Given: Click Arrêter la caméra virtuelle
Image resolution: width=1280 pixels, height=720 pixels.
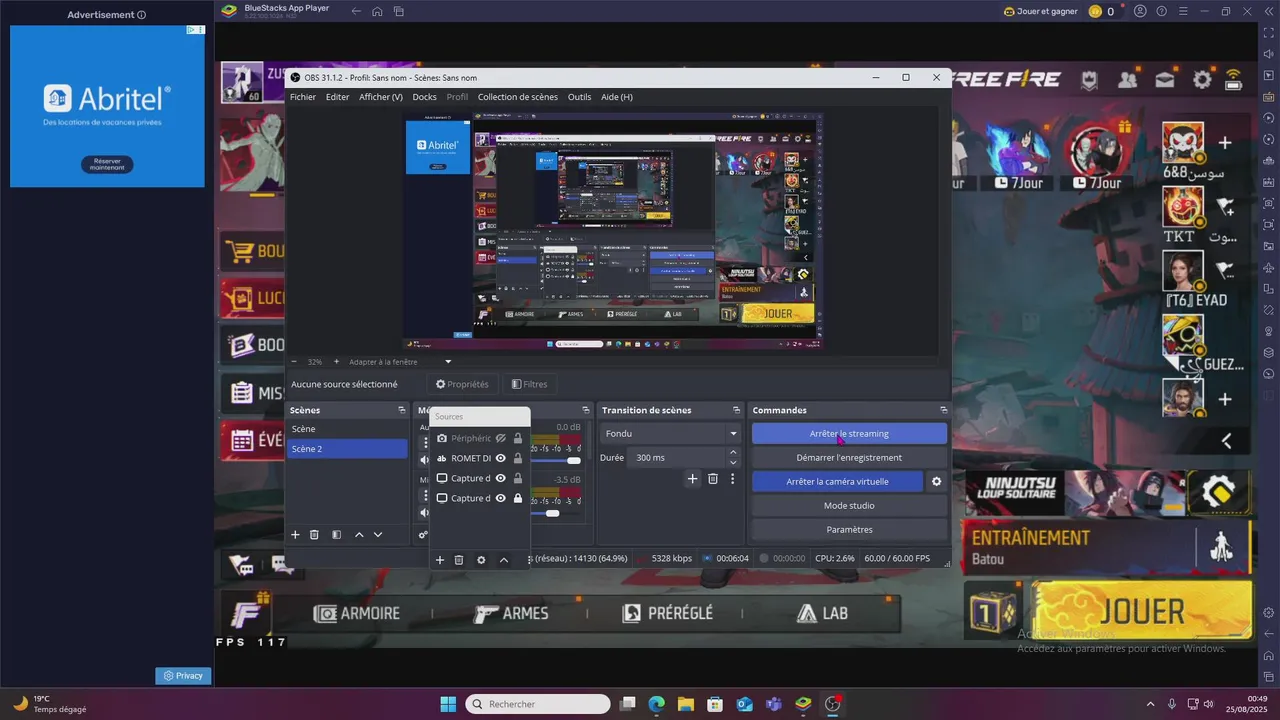Looking at the screenshot, I should (837, 481).
